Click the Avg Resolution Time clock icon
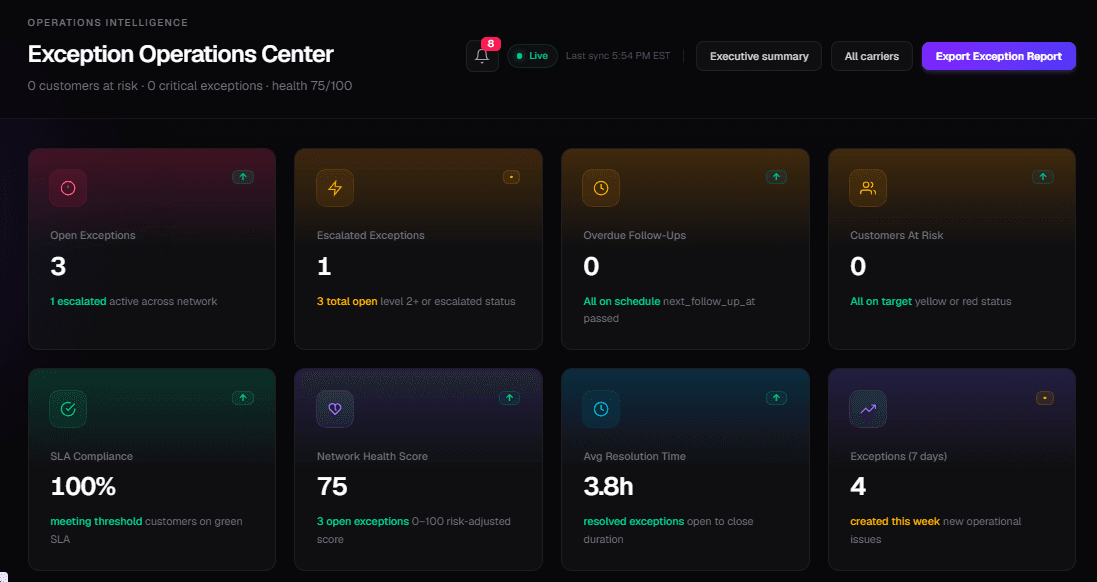 [601, 409]
